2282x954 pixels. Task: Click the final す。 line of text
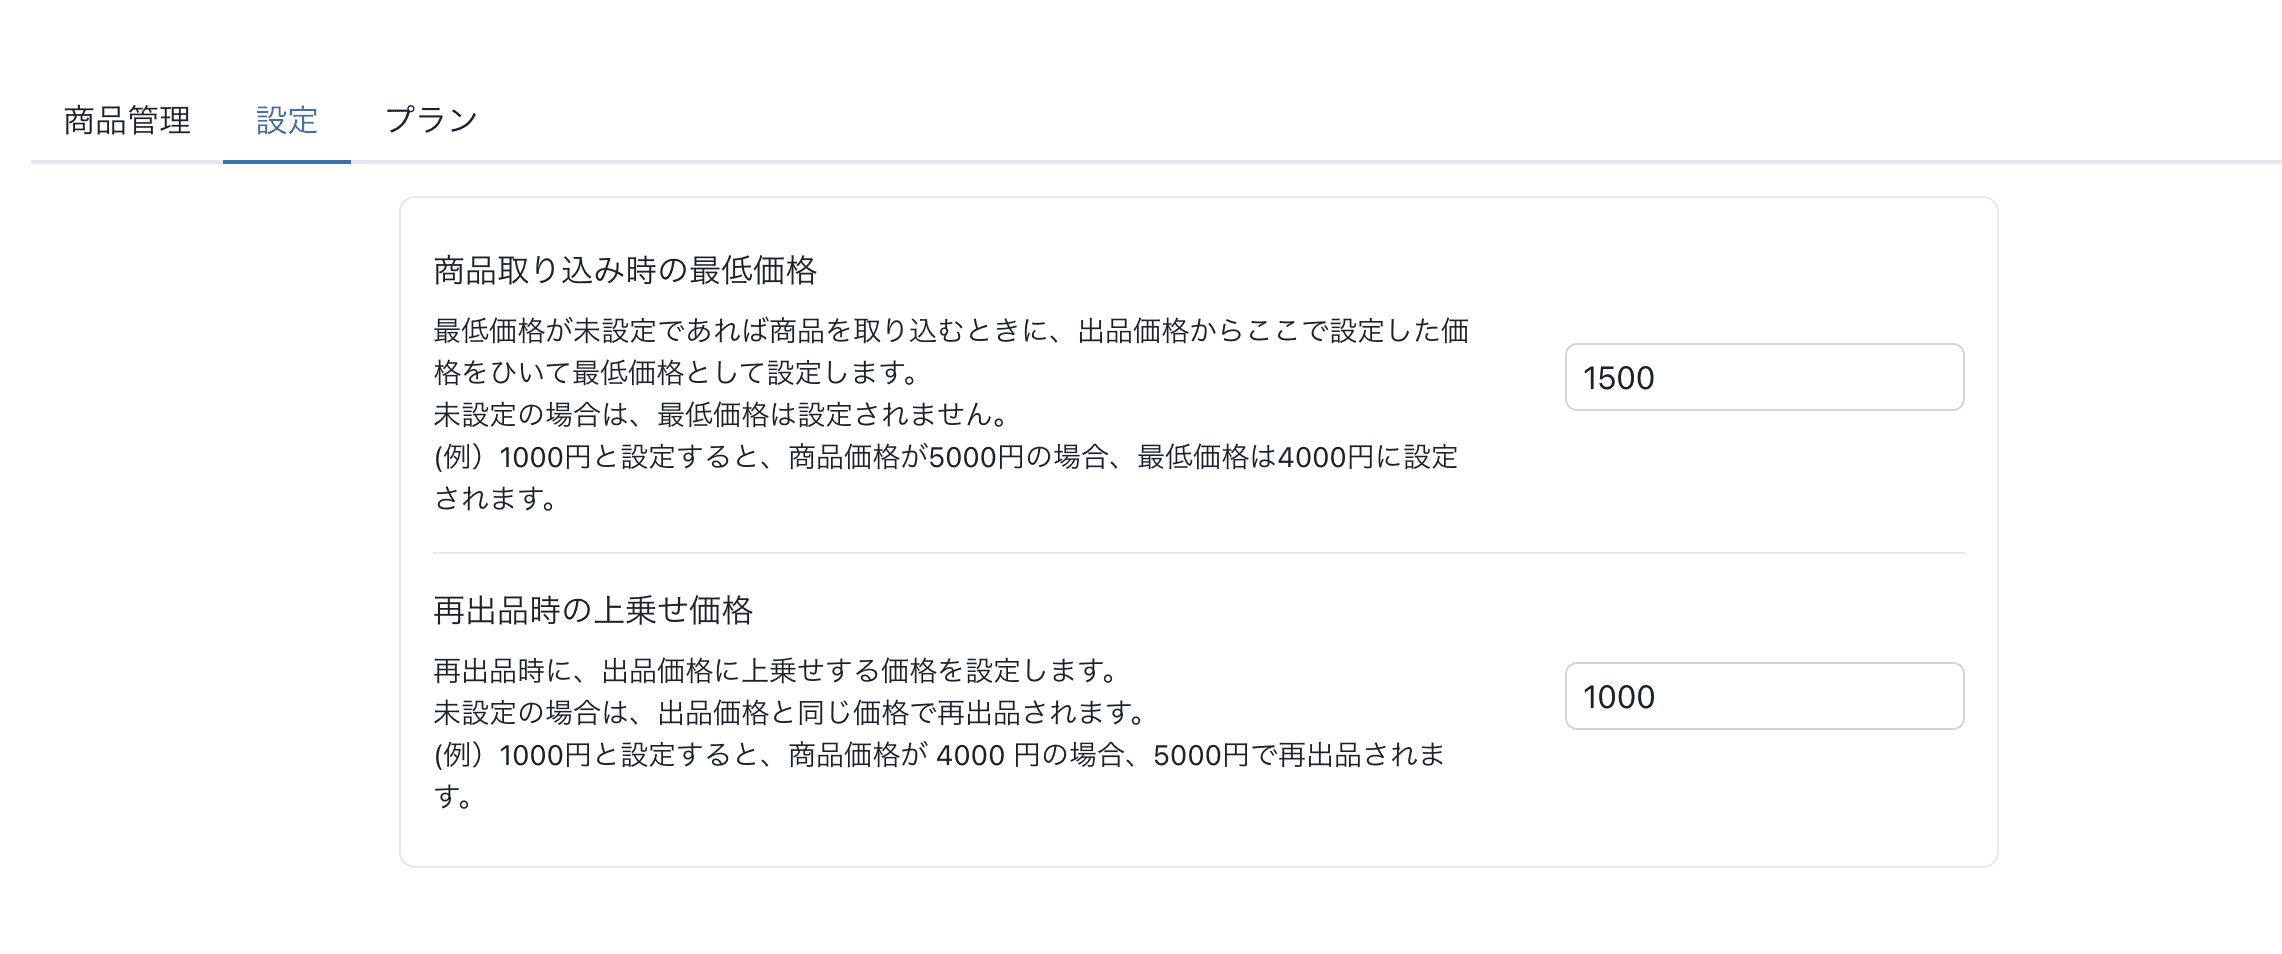(x=453, y=797)
